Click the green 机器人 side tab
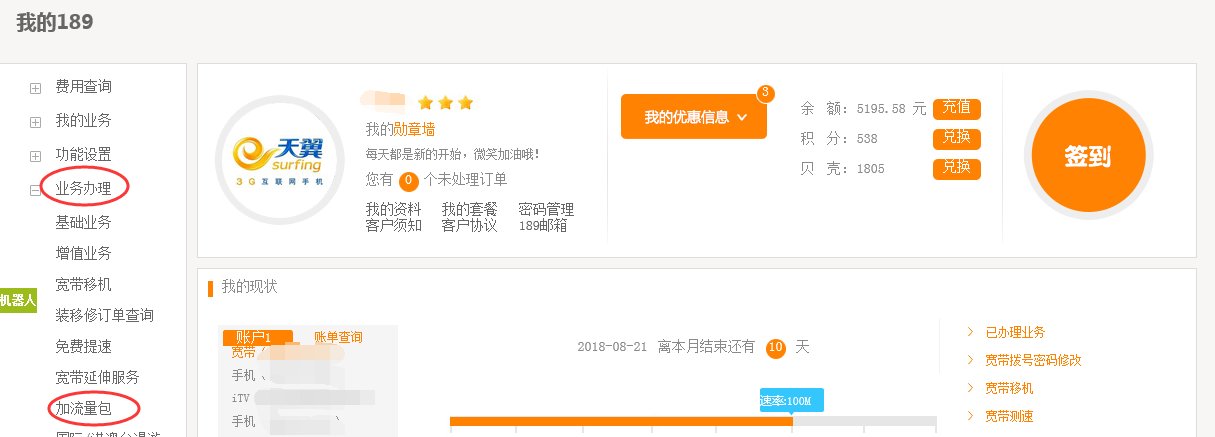Screen dimensions: 1215x437 (18, 299)
